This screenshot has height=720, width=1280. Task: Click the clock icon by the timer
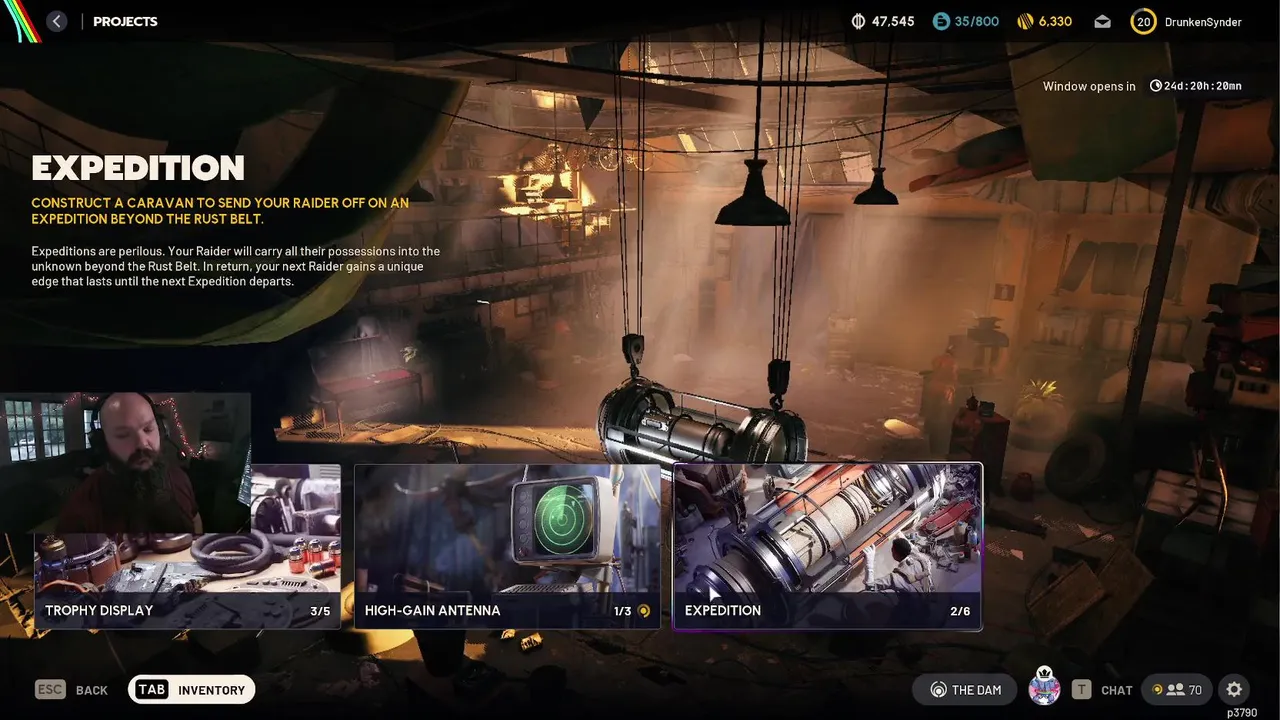coord(1156,86)
